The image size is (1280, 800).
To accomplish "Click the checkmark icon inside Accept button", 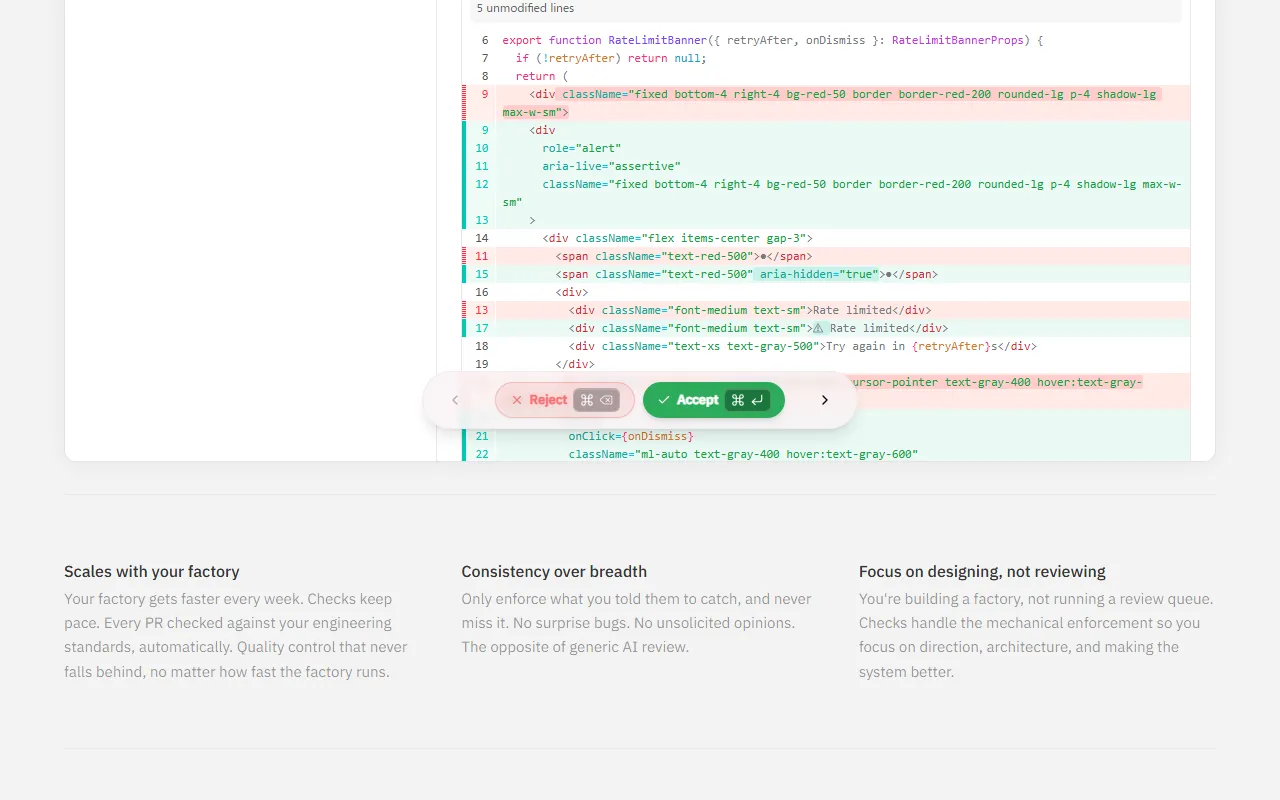I will (x=664, y=400).
